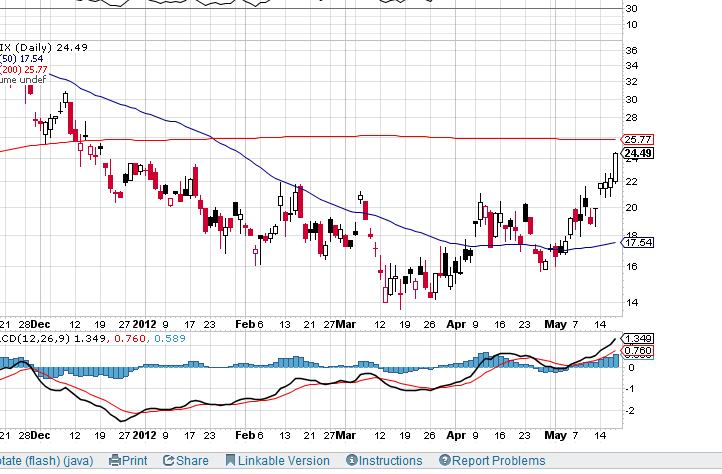The image size is (722, 474).
Task: Click the 2012 label on price chart date axis
Action: point(145,324)
